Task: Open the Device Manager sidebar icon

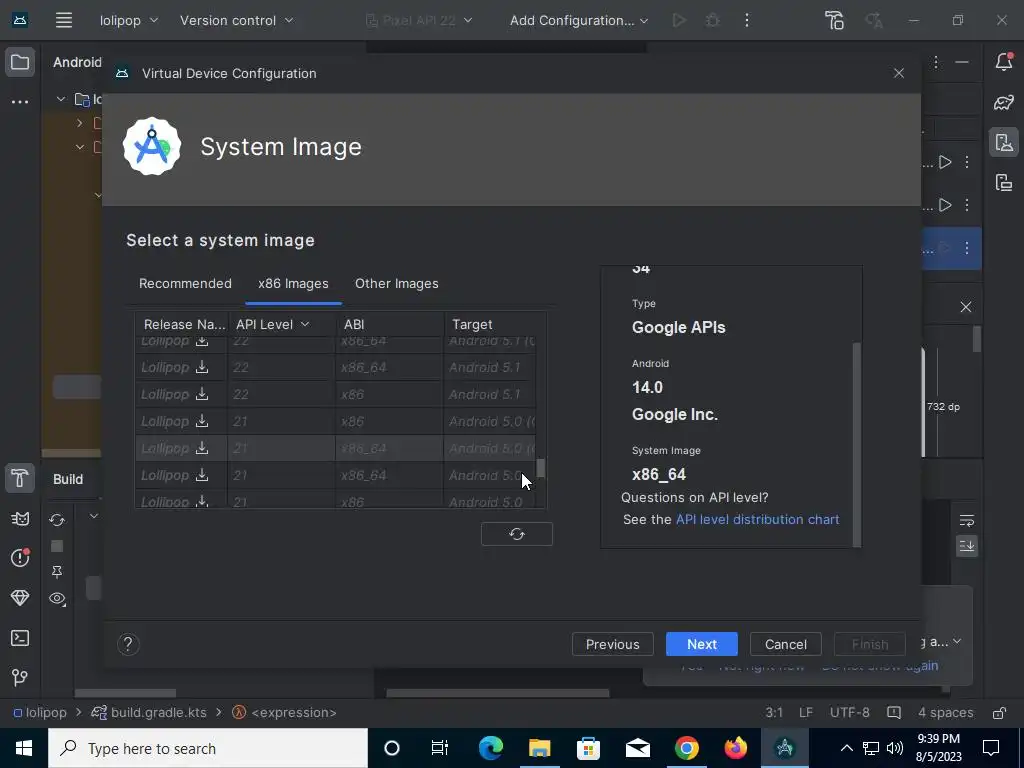Action: click(1004, 142)
